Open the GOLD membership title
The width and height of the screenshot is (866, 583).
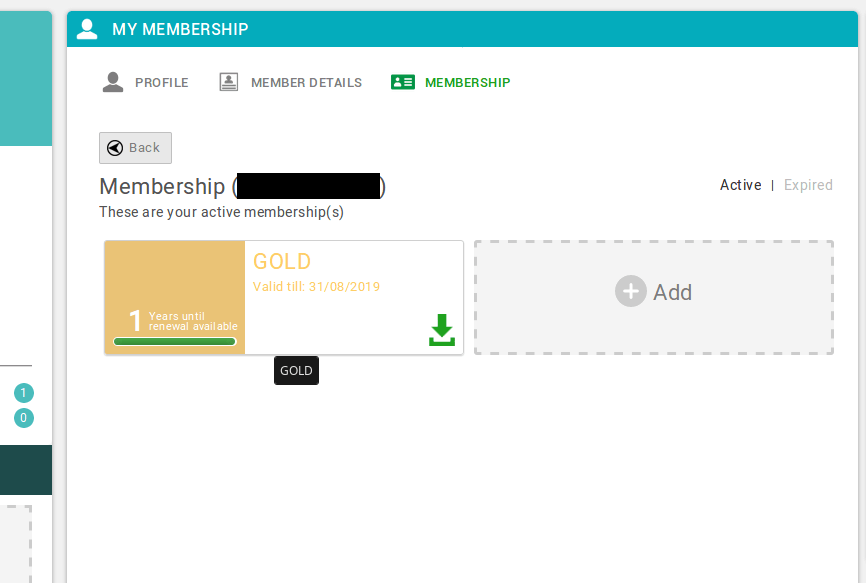(282, 262)
